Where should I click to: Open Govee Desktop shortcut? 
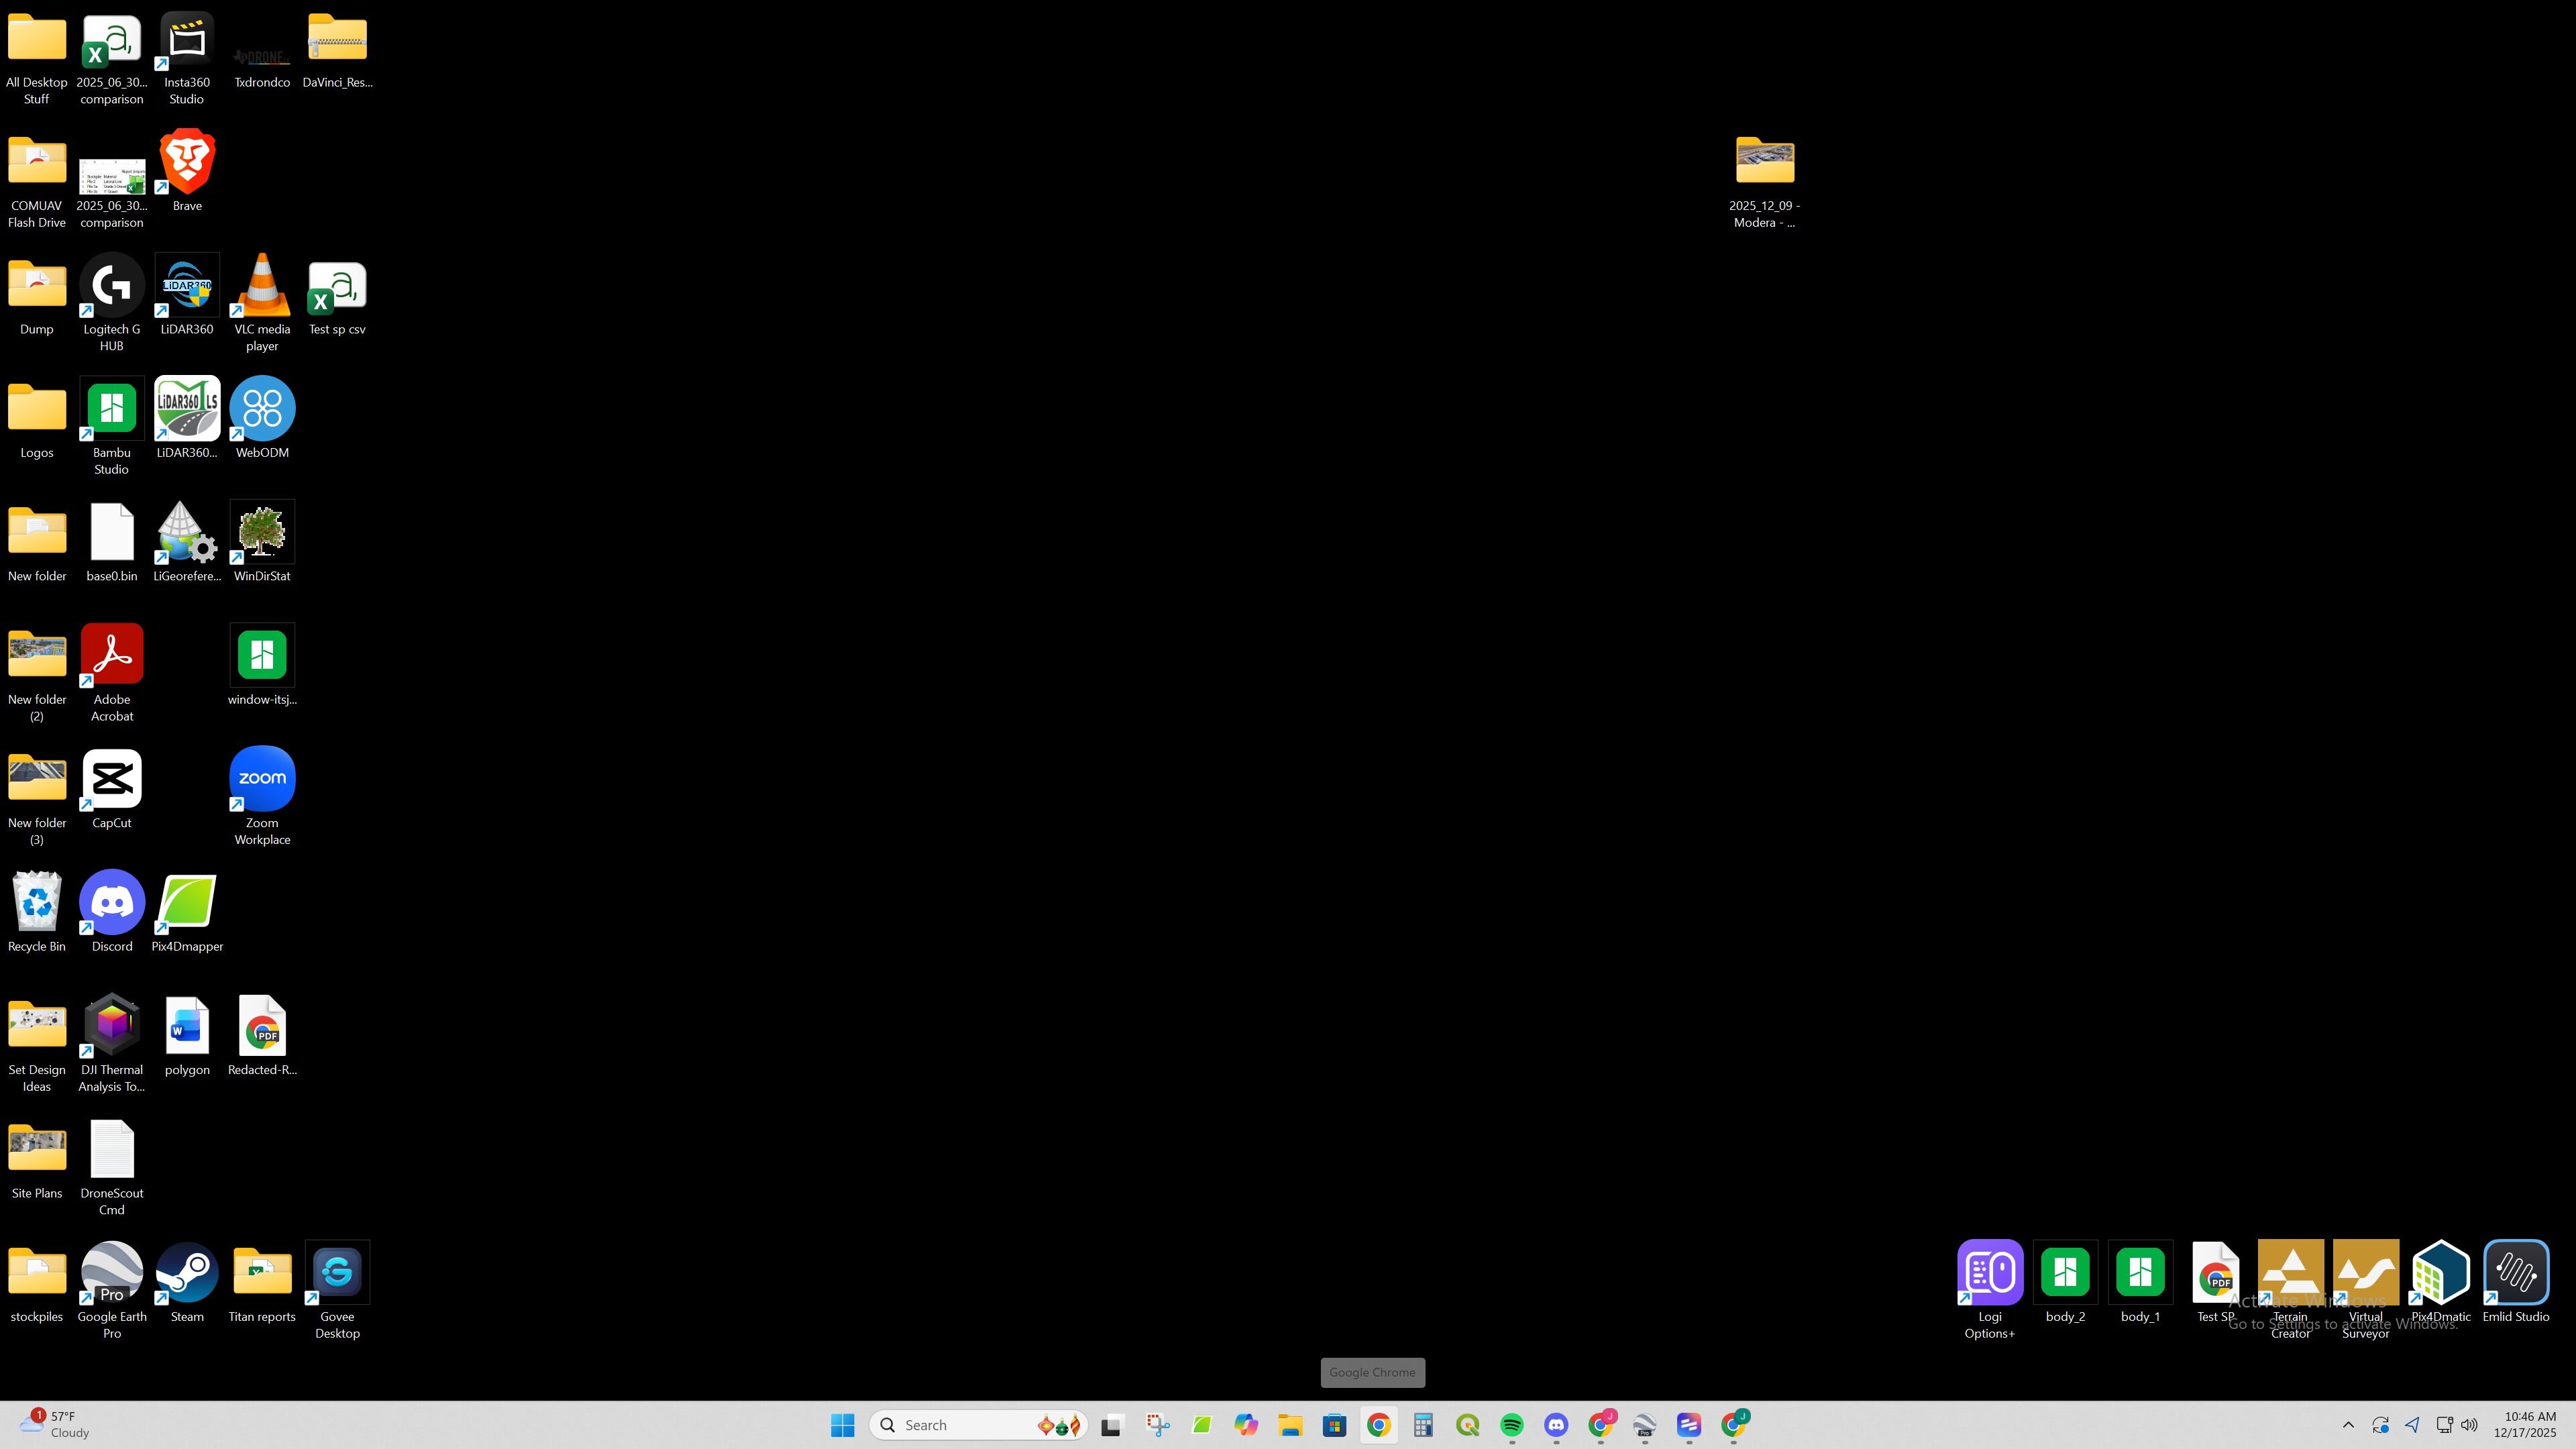pyautogui.click(x=337, y=1291)
